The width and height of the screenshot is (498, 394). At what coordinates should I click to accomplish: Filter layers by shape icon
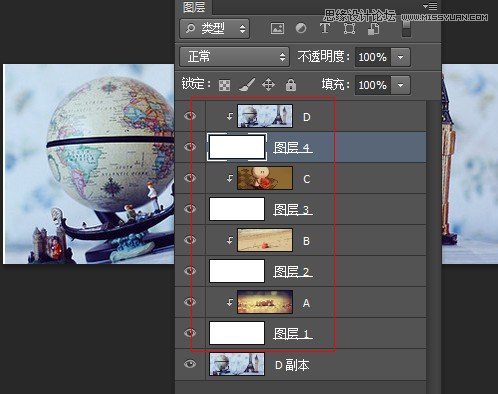click(349, 29)
